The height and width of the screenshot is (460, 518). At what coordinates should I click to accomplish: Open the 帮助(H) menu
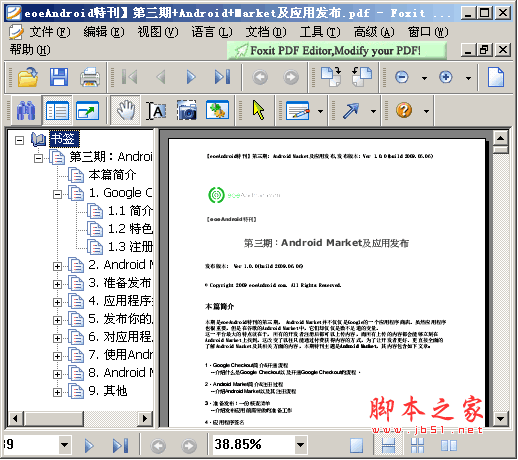coord(30,50)
